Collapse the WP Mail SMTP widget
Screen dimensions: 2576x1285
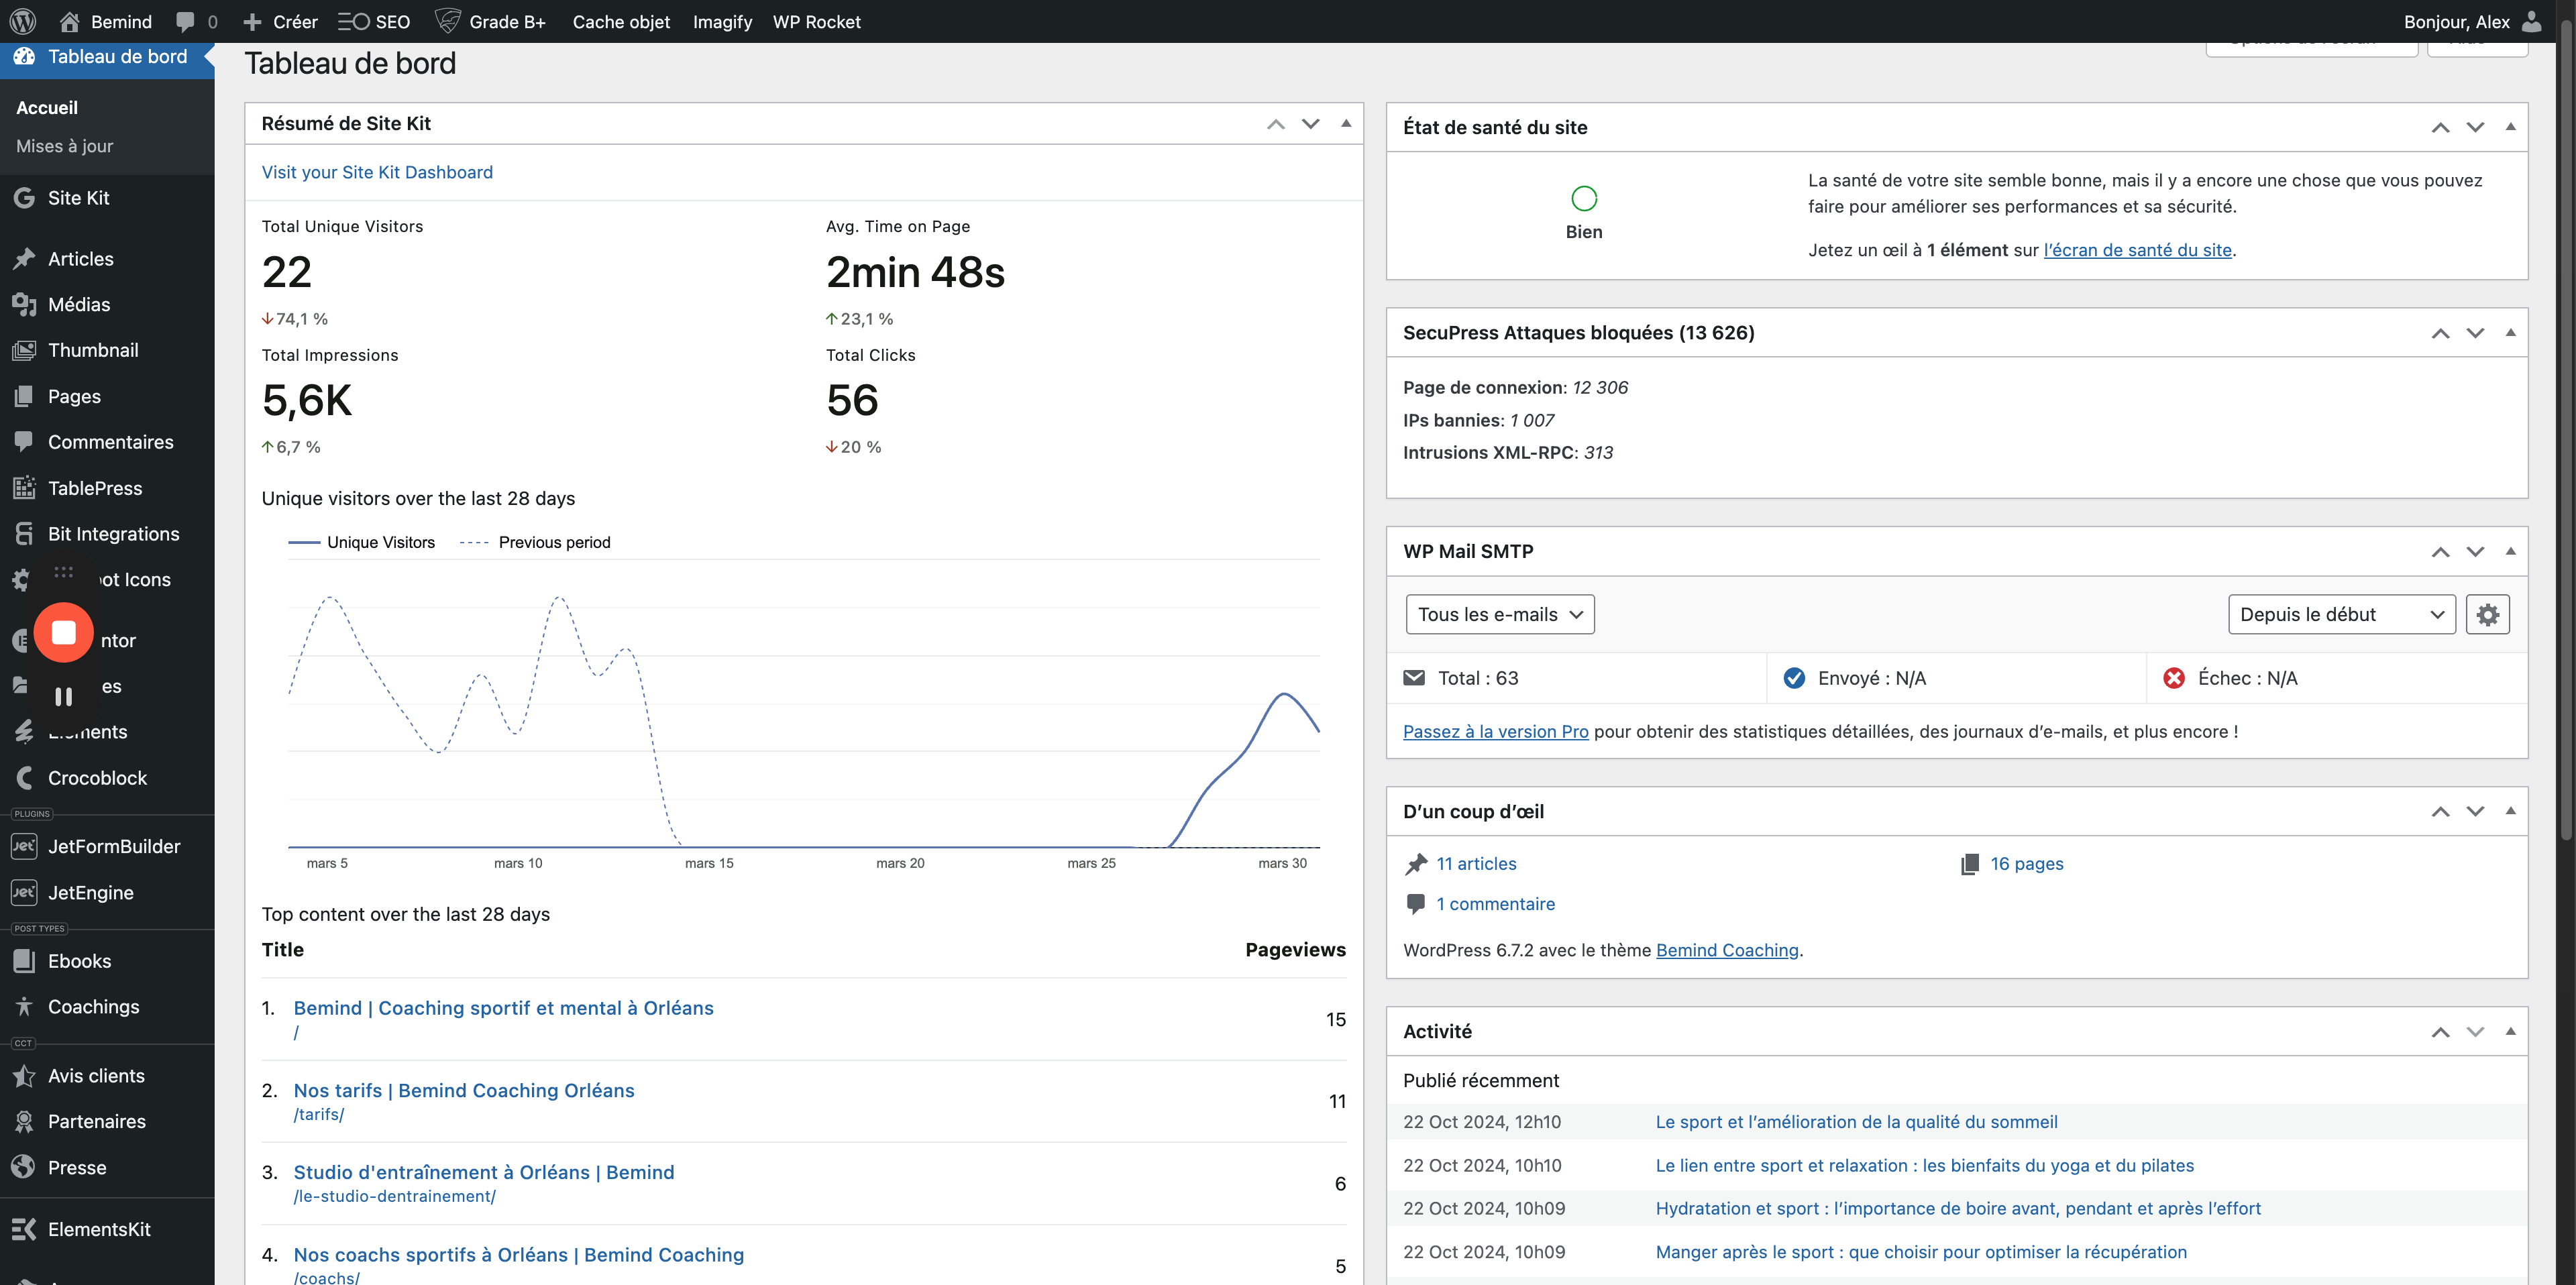pos(2510,551)
